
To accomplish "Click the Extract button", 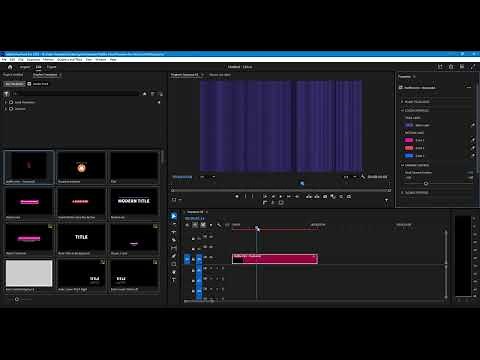I will click(x=317, y=196).
